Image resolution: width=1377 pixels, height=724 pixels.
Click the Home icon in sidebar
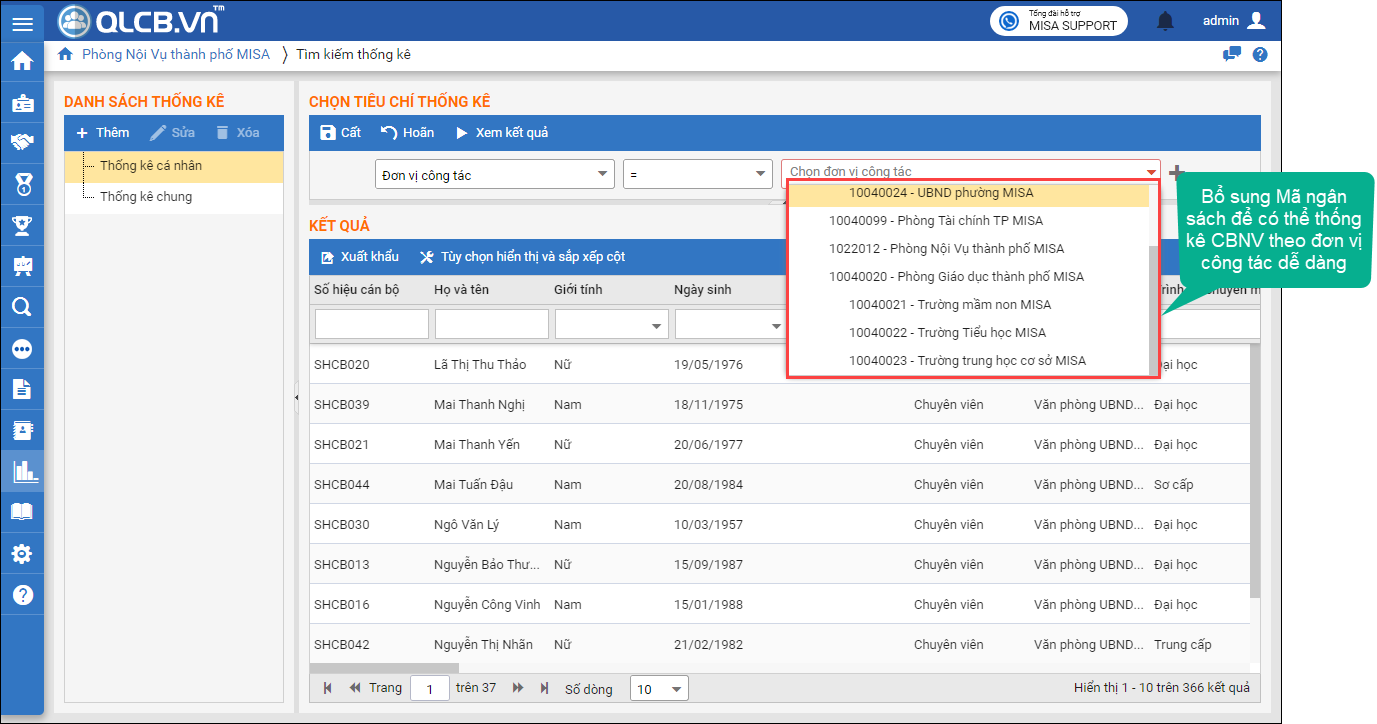[22, 61]
